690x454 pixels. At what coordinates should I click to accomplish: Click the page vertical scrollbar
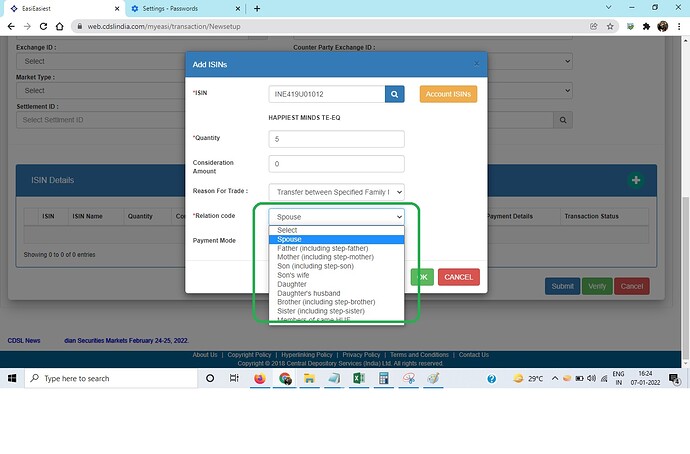click(x=685, y=278)
